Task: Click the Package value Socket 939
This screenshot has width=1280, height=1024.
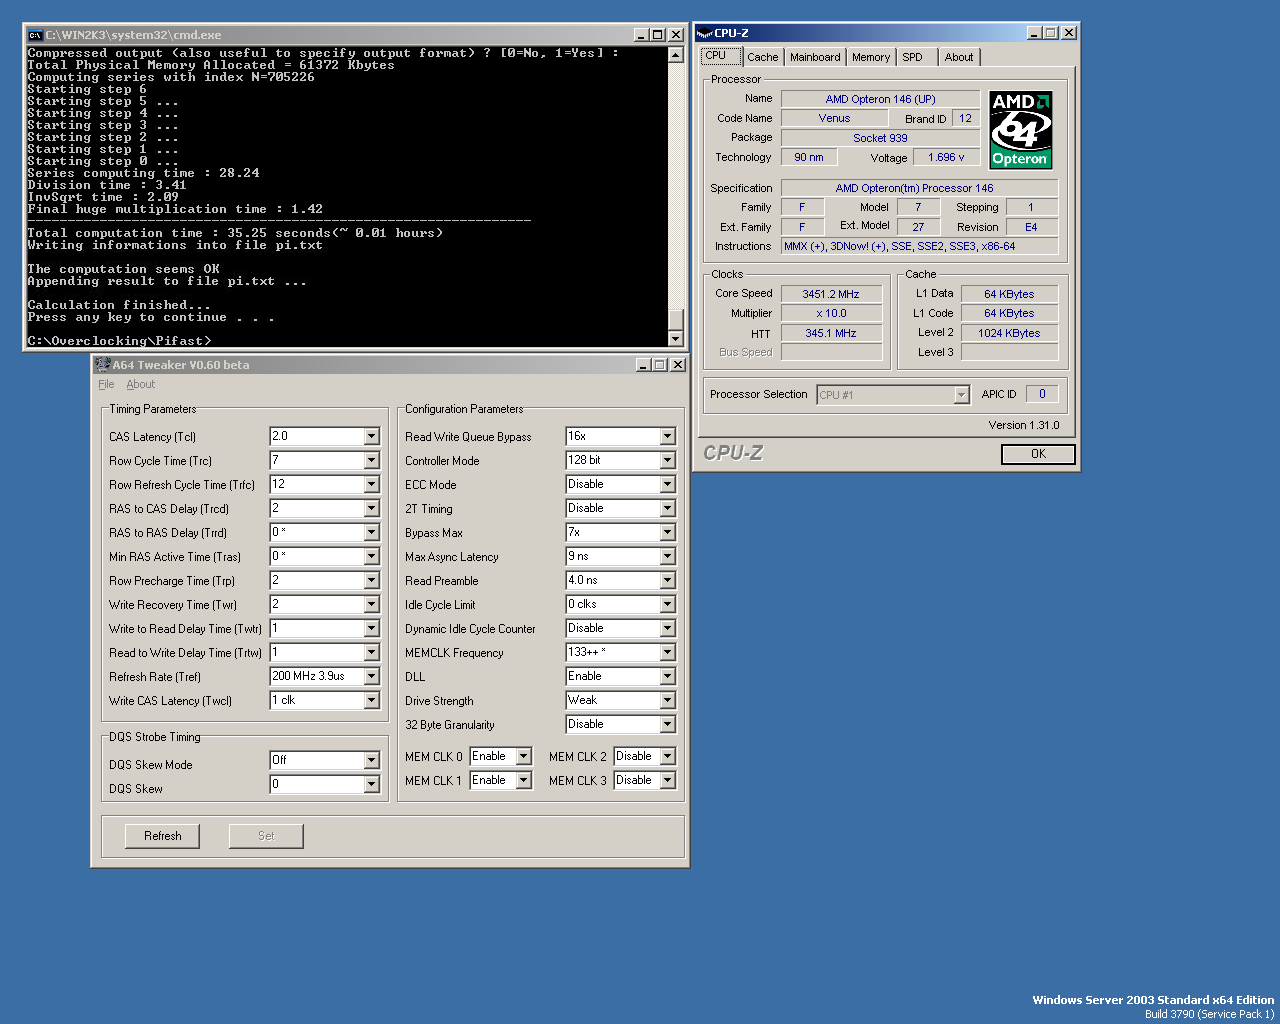Action: [x=880, y=138]
